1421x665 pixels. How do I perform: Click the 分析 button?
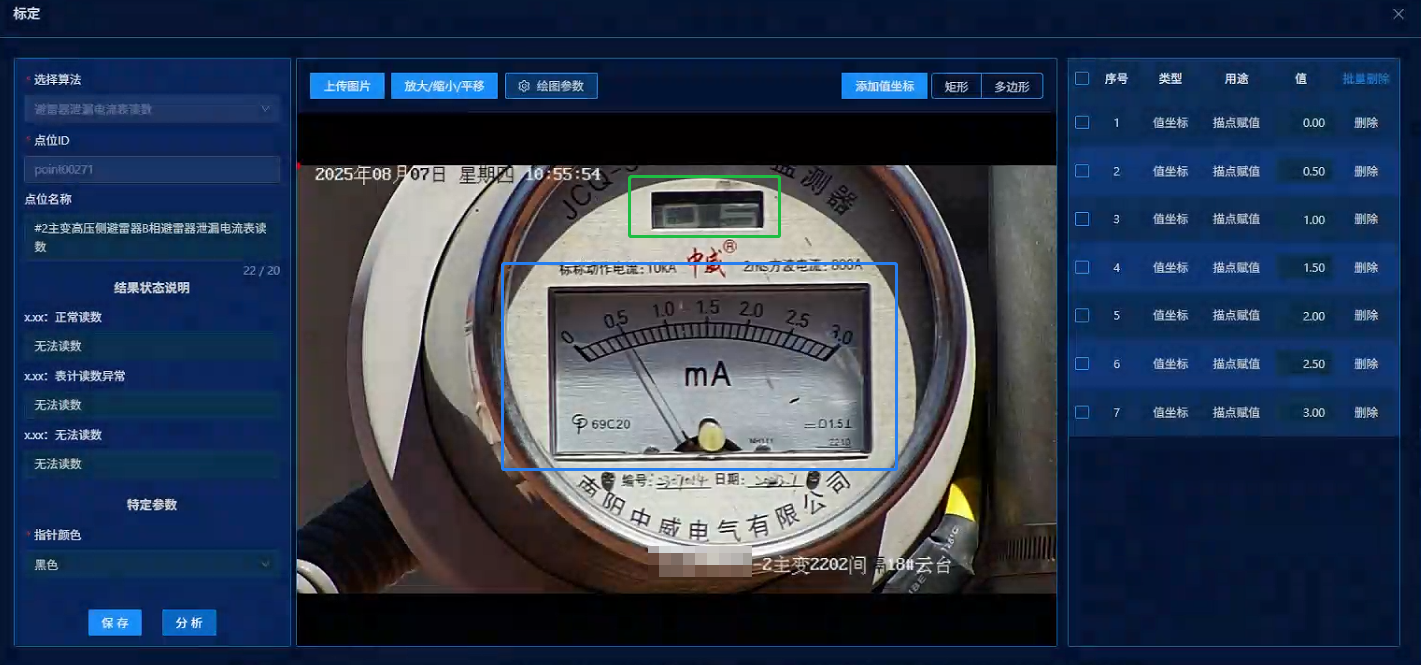pyautogui.click(x=189, y=623)
